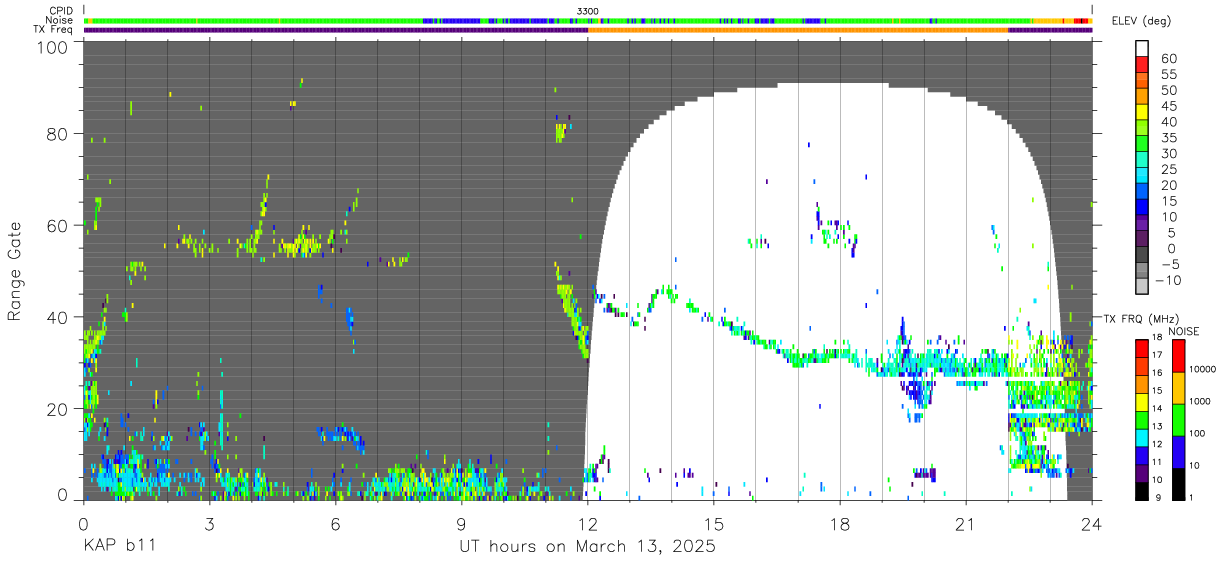This screenshot has width=1228, height=567.
Task: Click the orange segment of the TX Freq bar
Action: 798,30
